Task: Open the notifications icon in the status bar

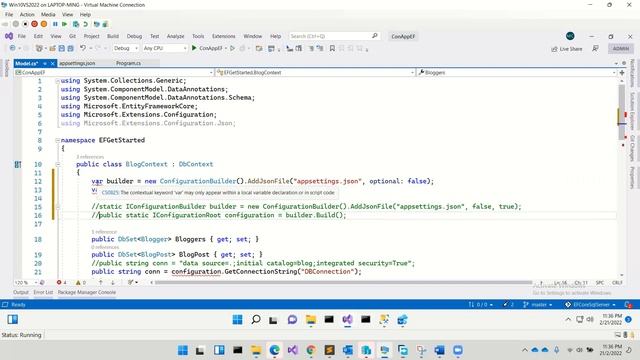Action: (628, 304)
